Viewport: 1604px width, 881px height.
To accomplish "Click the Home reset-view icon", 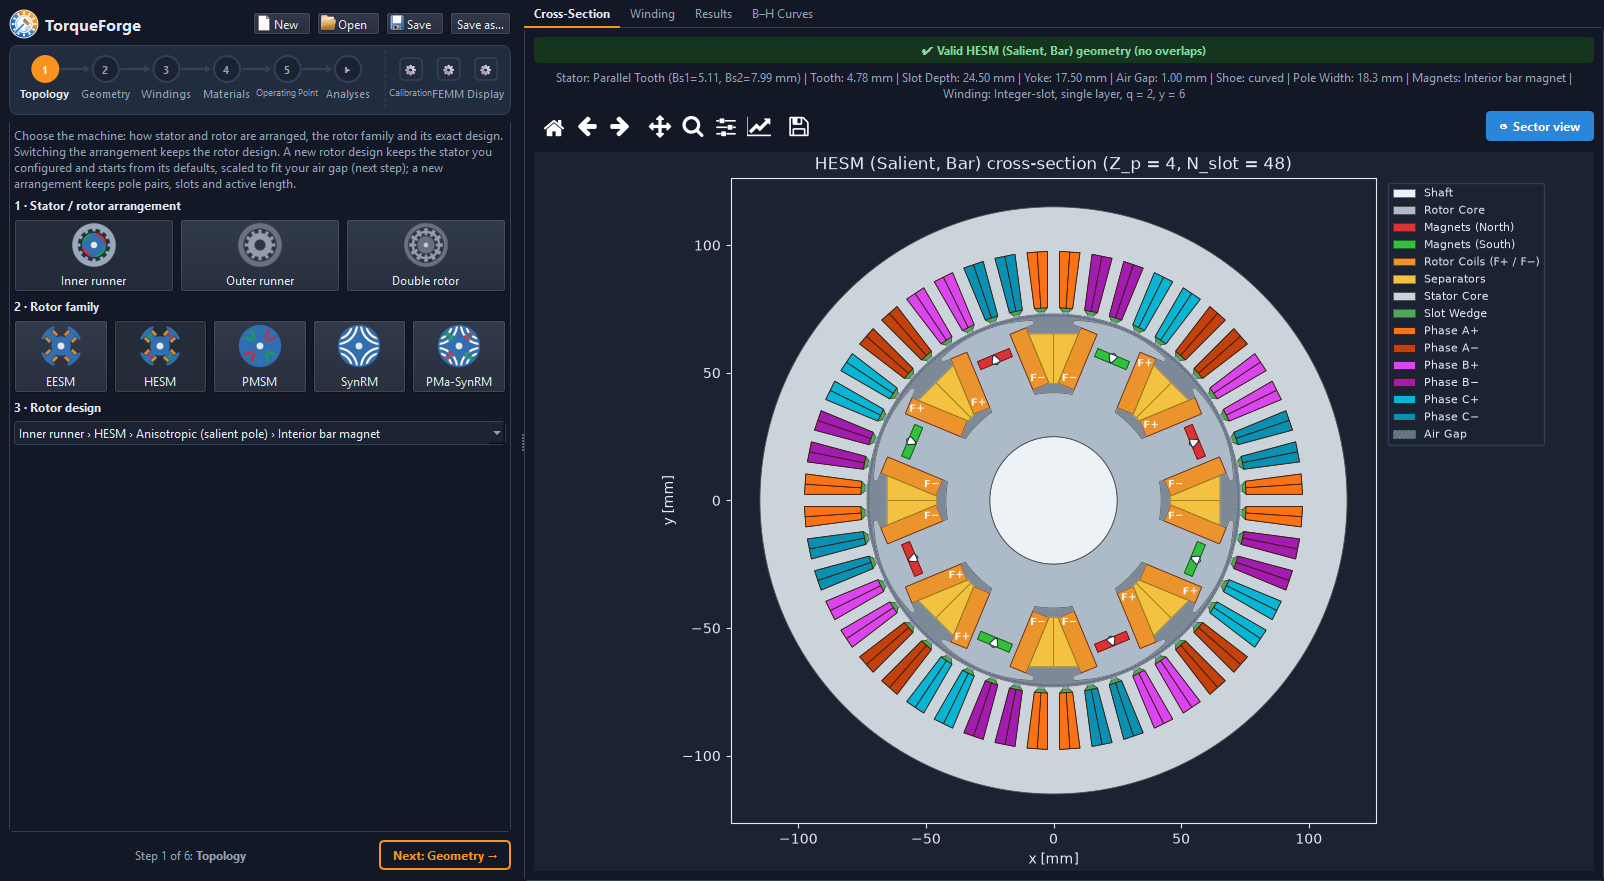I will 554,127.
